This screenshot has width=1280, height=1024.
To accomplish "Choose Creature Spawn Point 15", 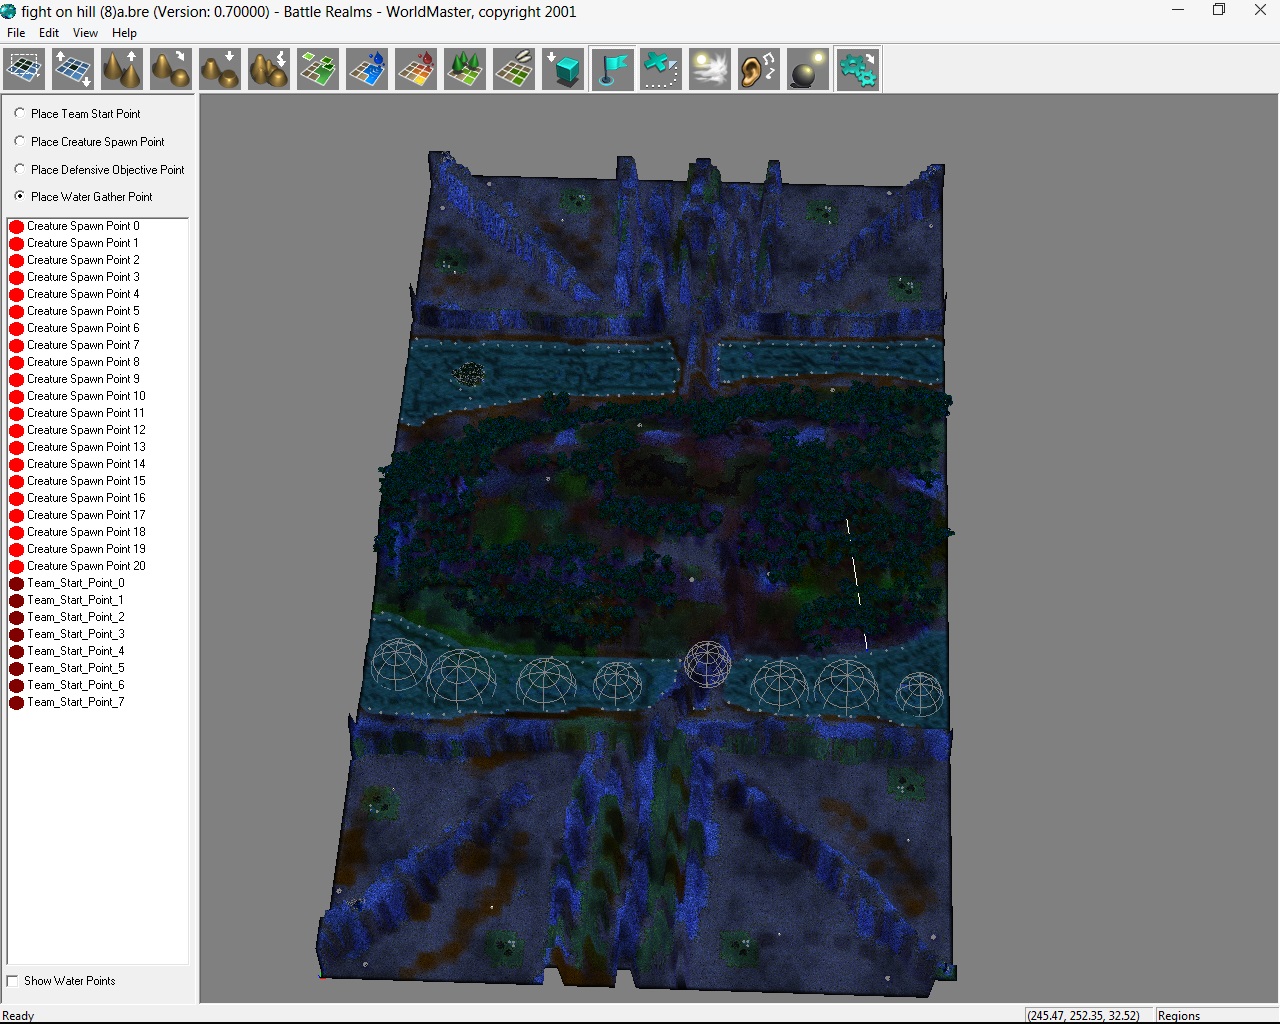I will [x=78, y=481].
